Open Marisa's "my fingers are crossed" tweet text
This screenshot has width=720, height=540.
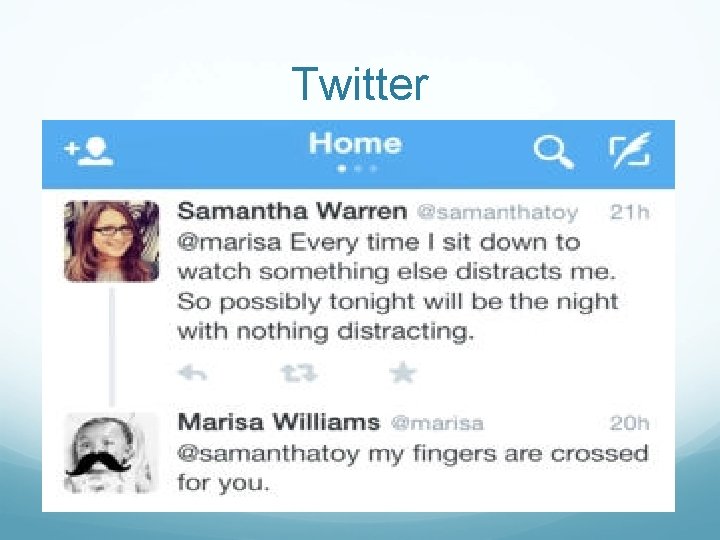coord(413,468)
